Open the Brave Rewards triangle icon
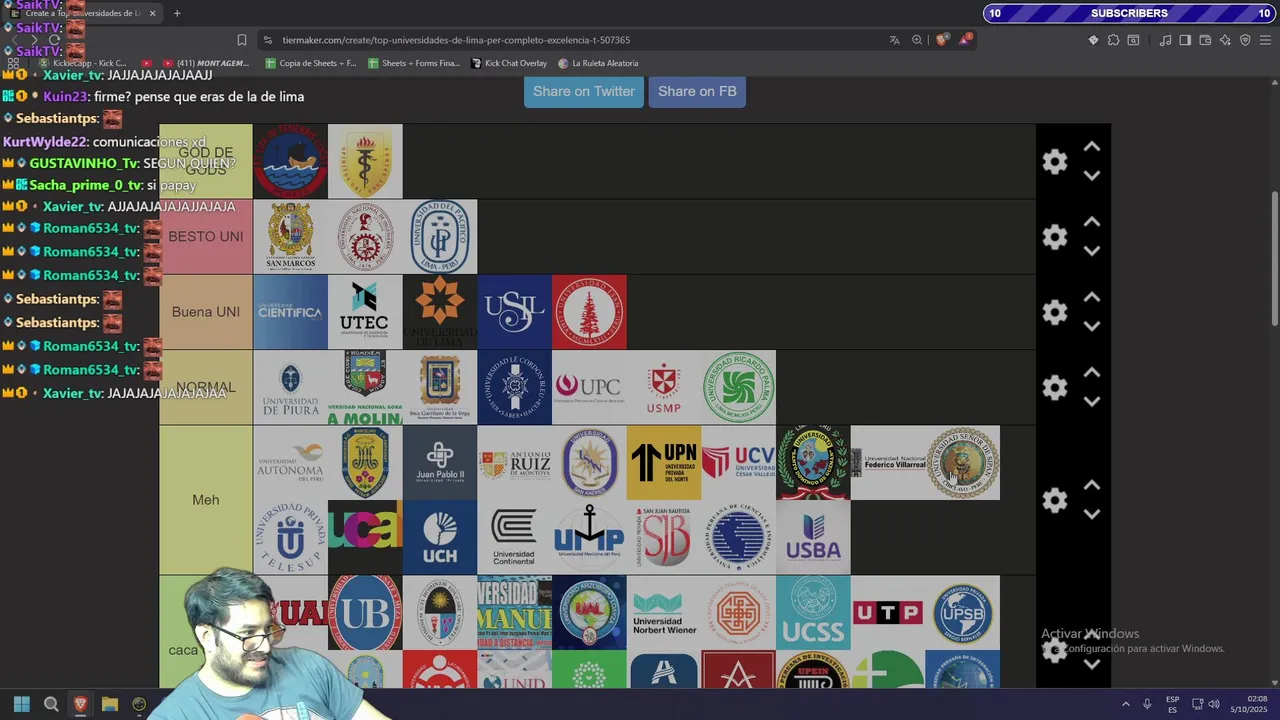 965,40
